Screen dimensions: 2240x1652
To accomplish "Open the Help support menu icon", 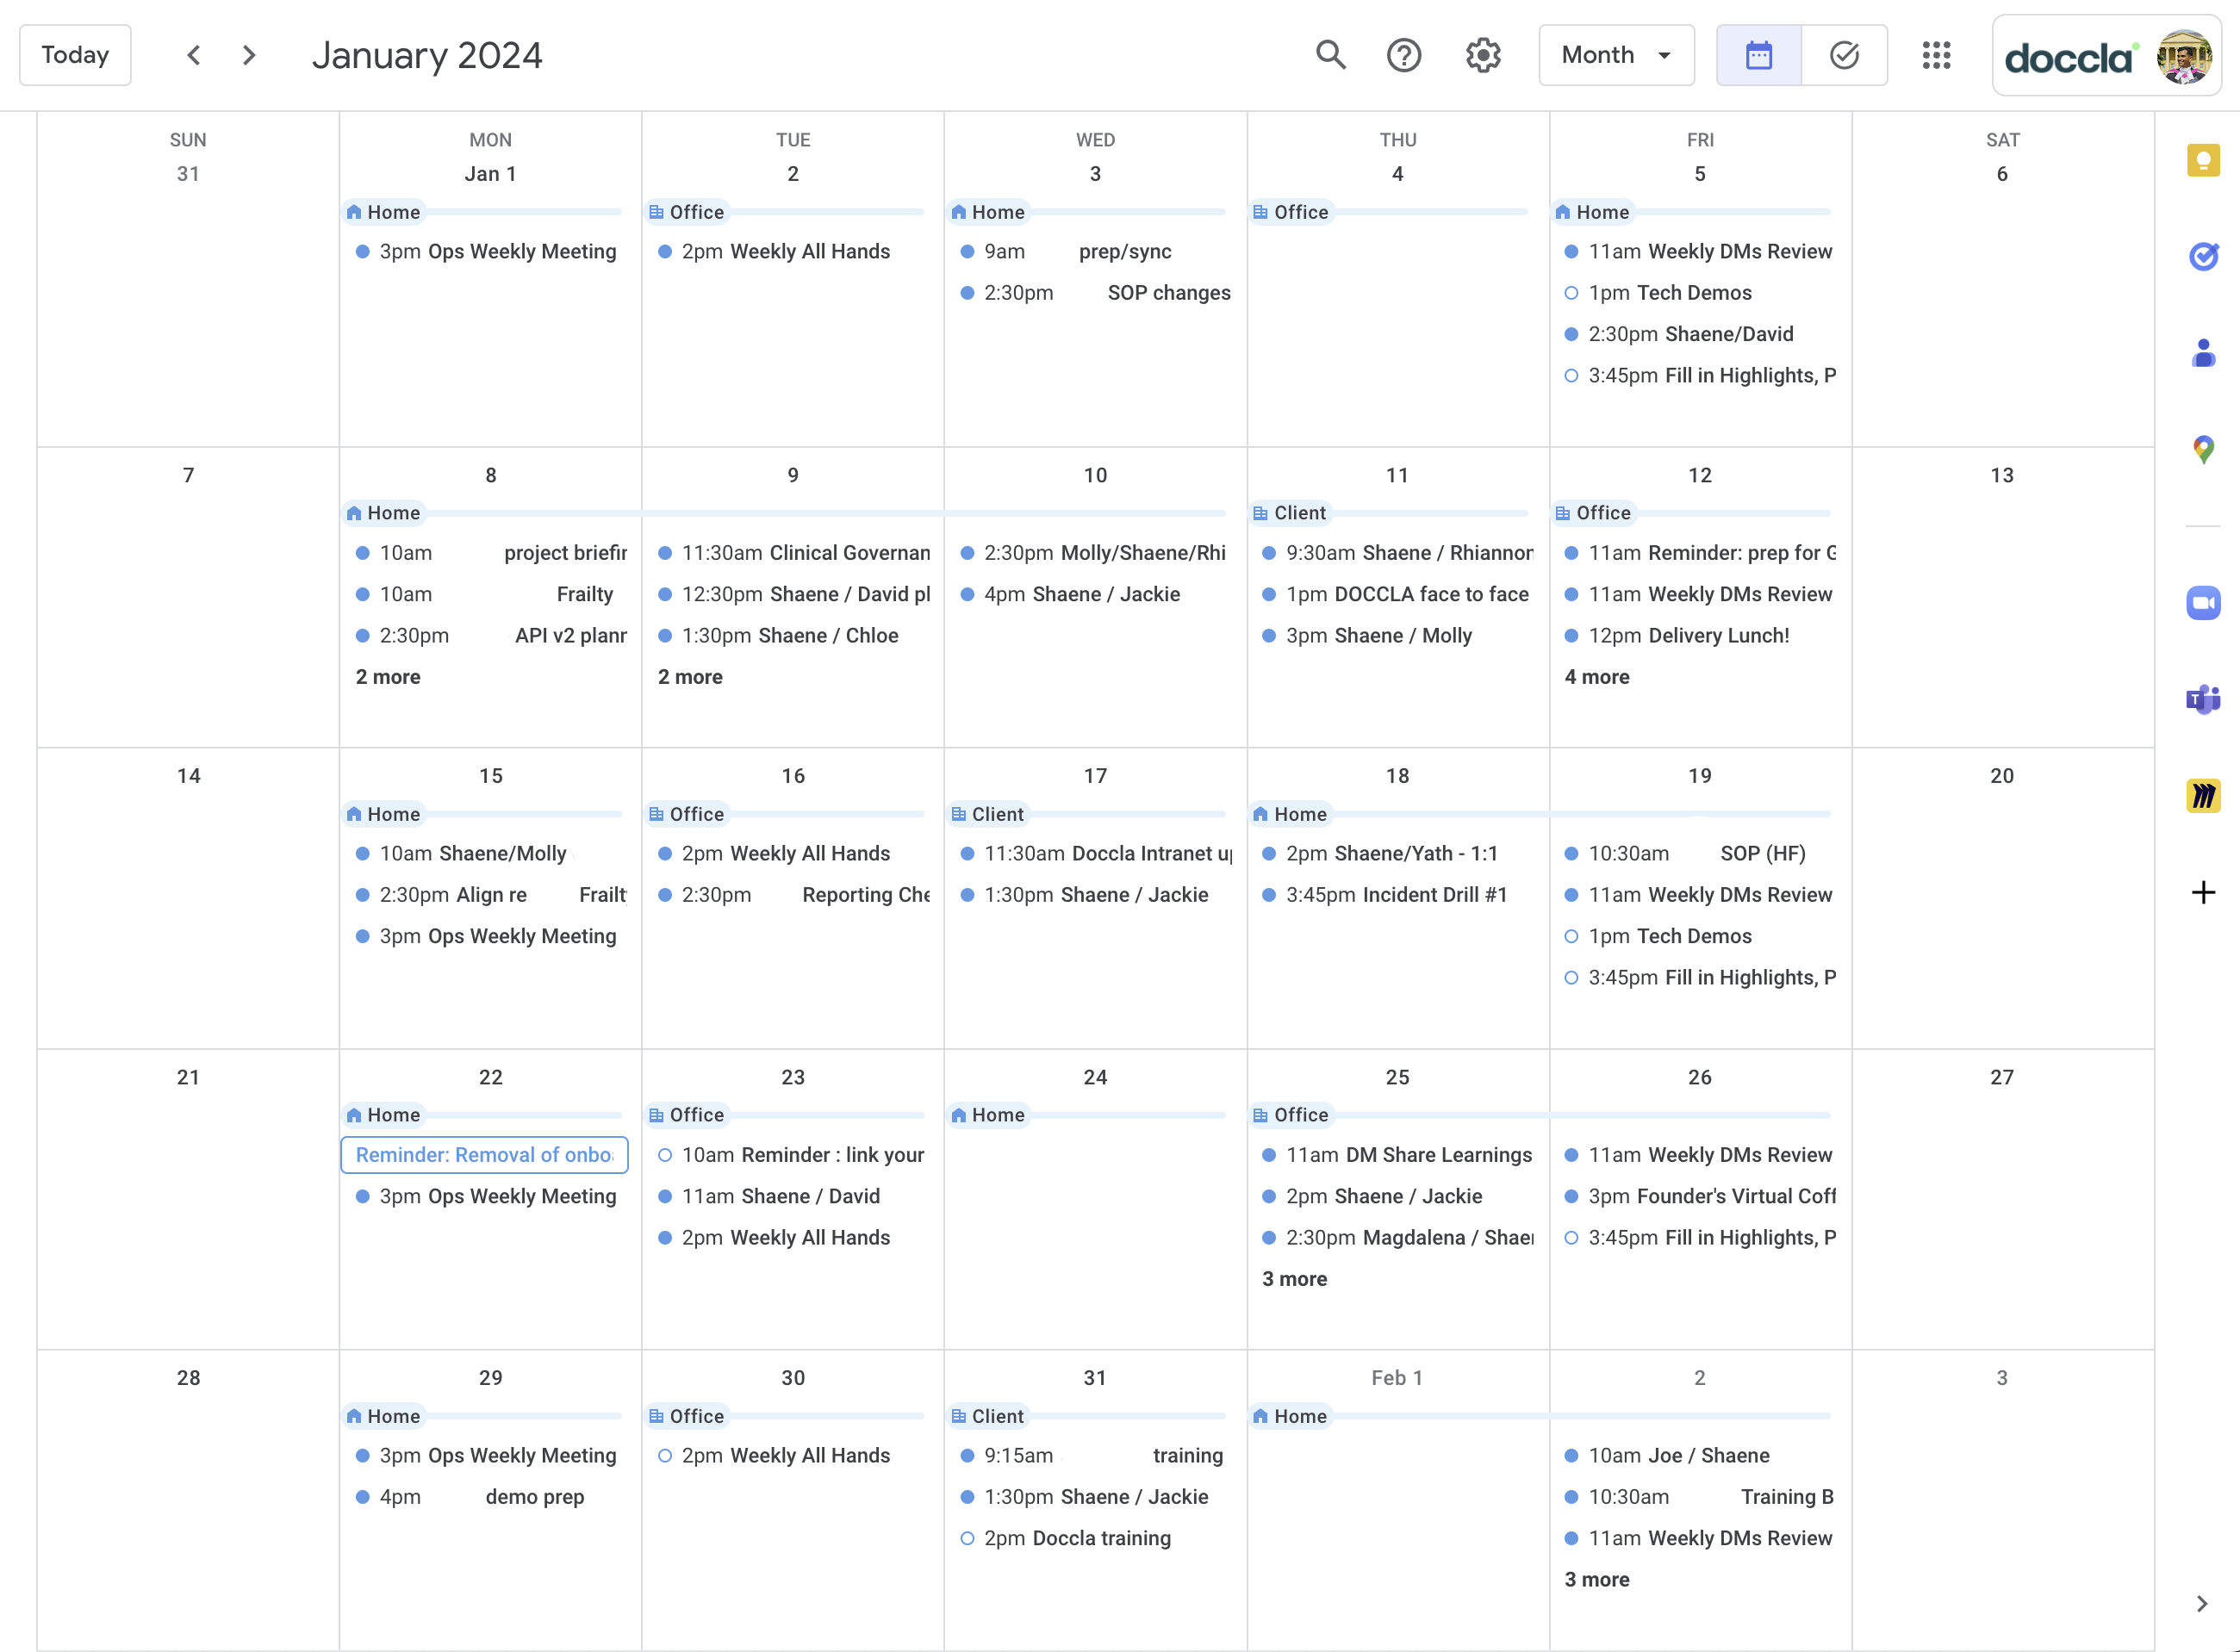I will [x=1404, y=55].
